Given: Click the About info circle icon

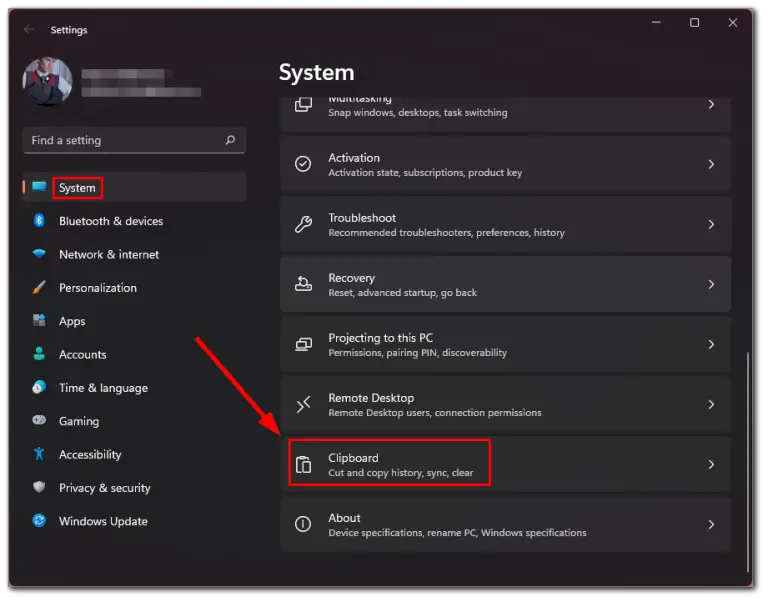Looking at the screenshot, I should tap(303, 525).
